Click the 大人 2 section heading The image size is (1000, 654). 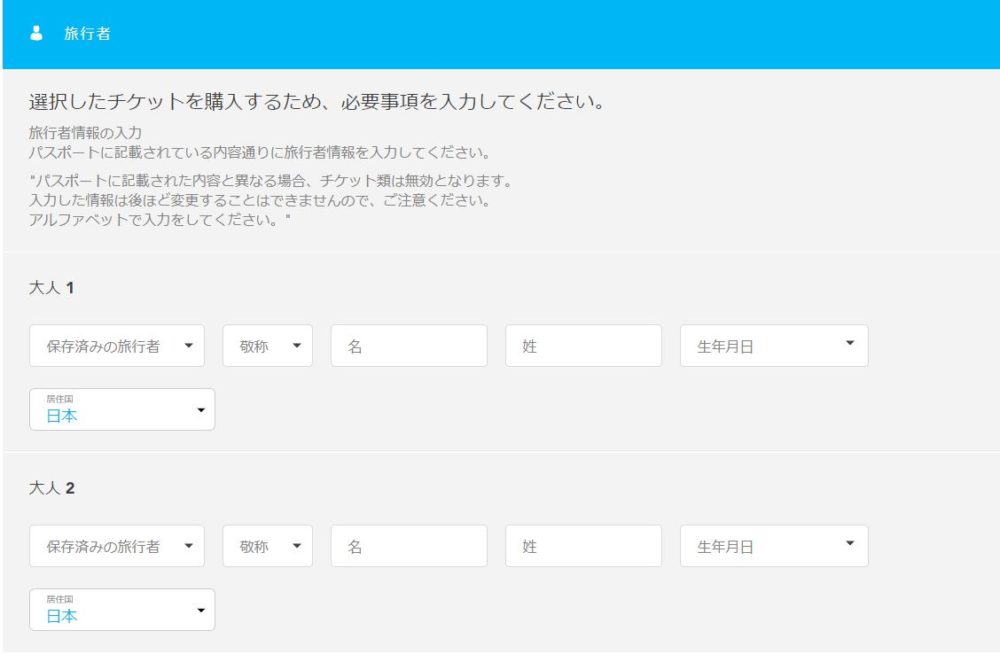52,489
